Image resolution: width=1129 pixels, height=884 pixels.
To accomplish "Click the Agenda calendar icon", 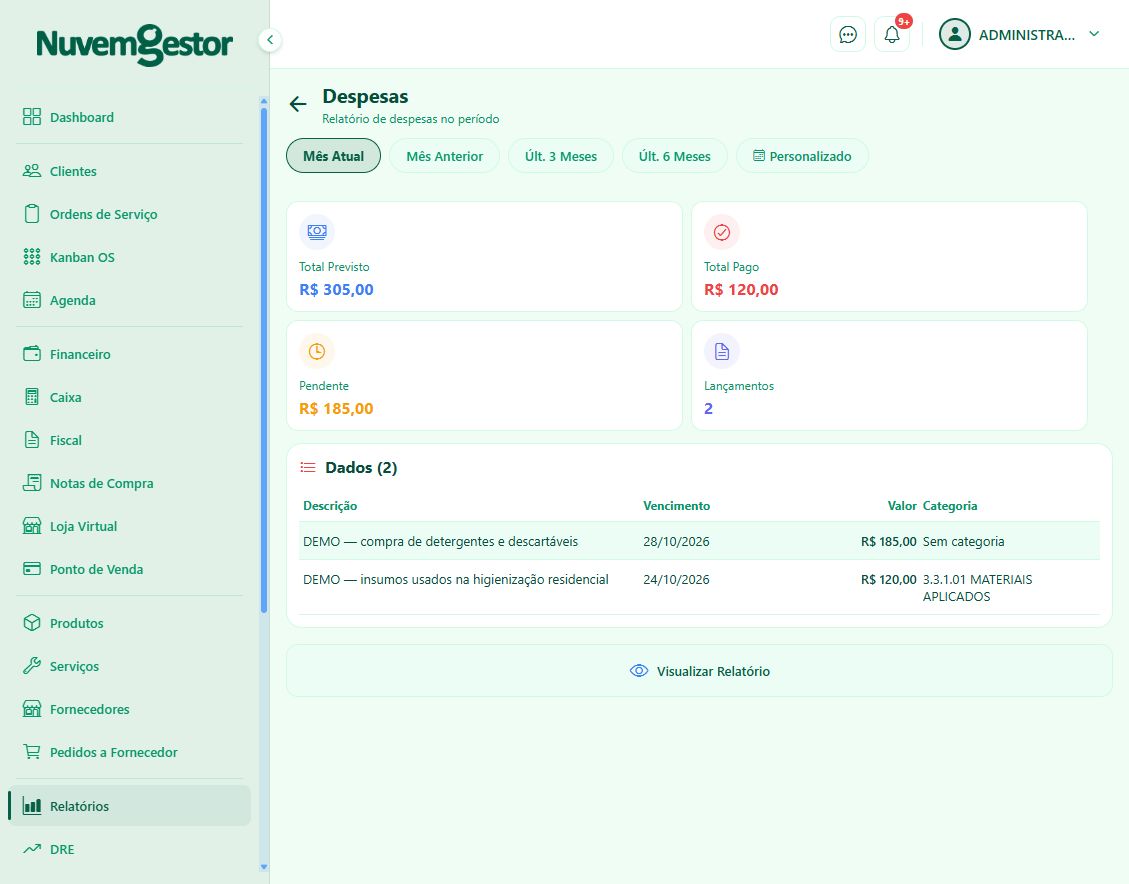I will [x=32, y=300].
